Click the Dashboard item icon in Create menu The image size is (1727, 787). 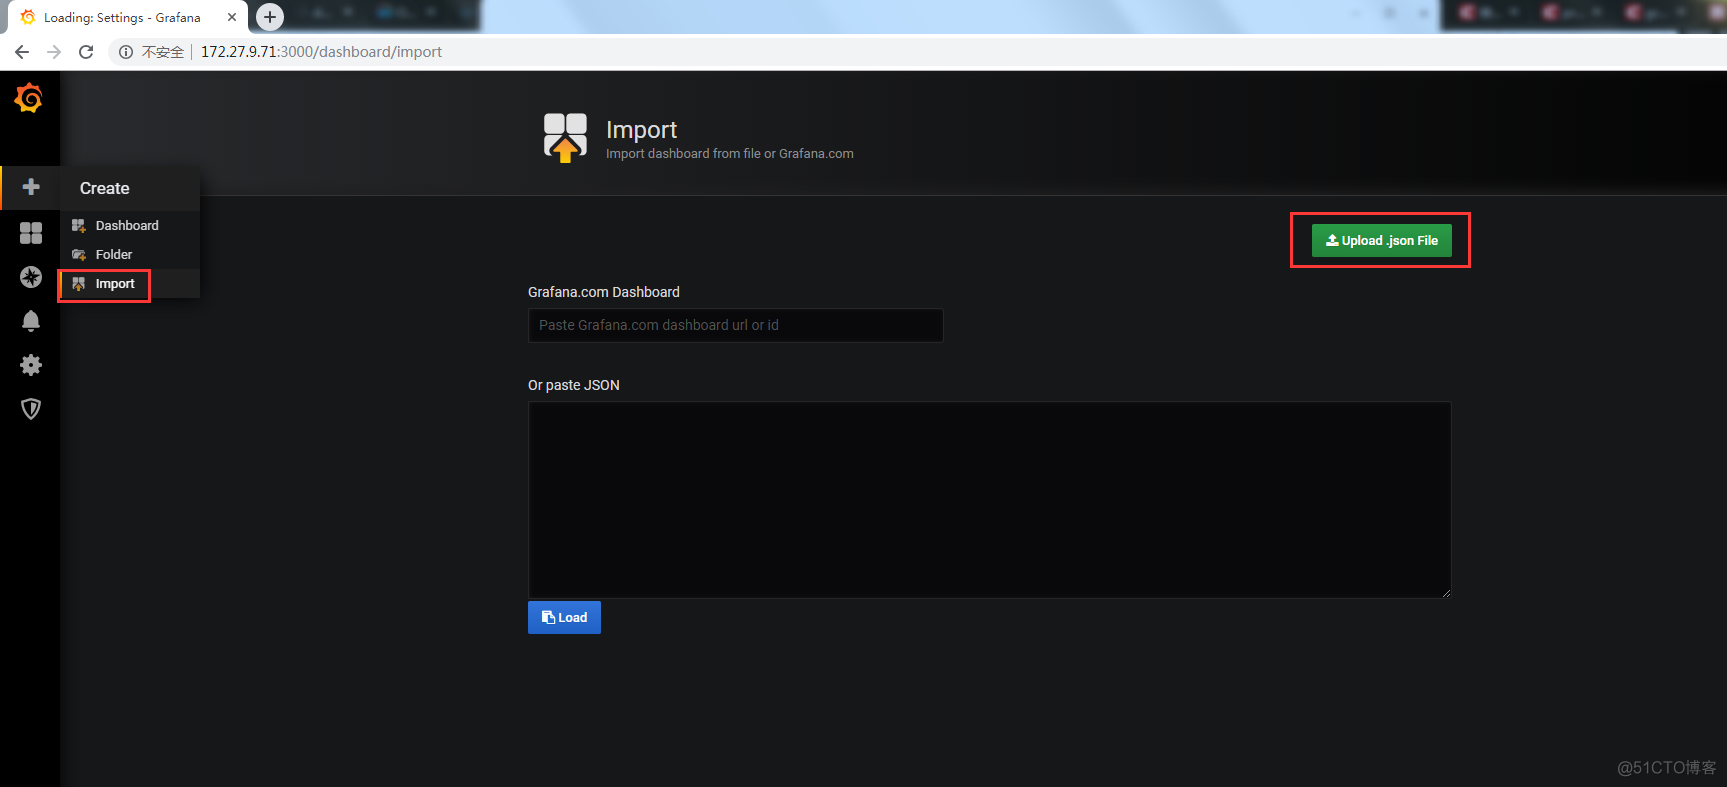click(x=79, y=226)
